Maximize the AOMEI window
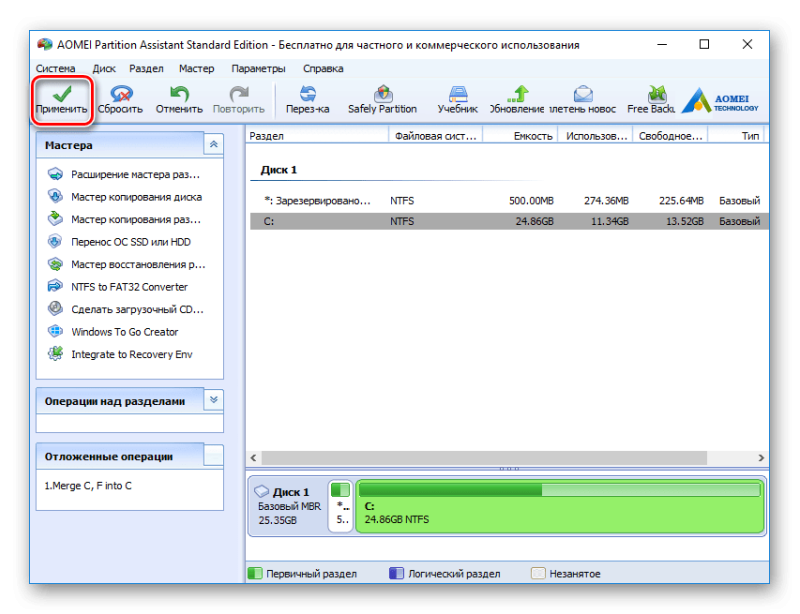Viewport: 800px width, 614px height. coord(704,44)
